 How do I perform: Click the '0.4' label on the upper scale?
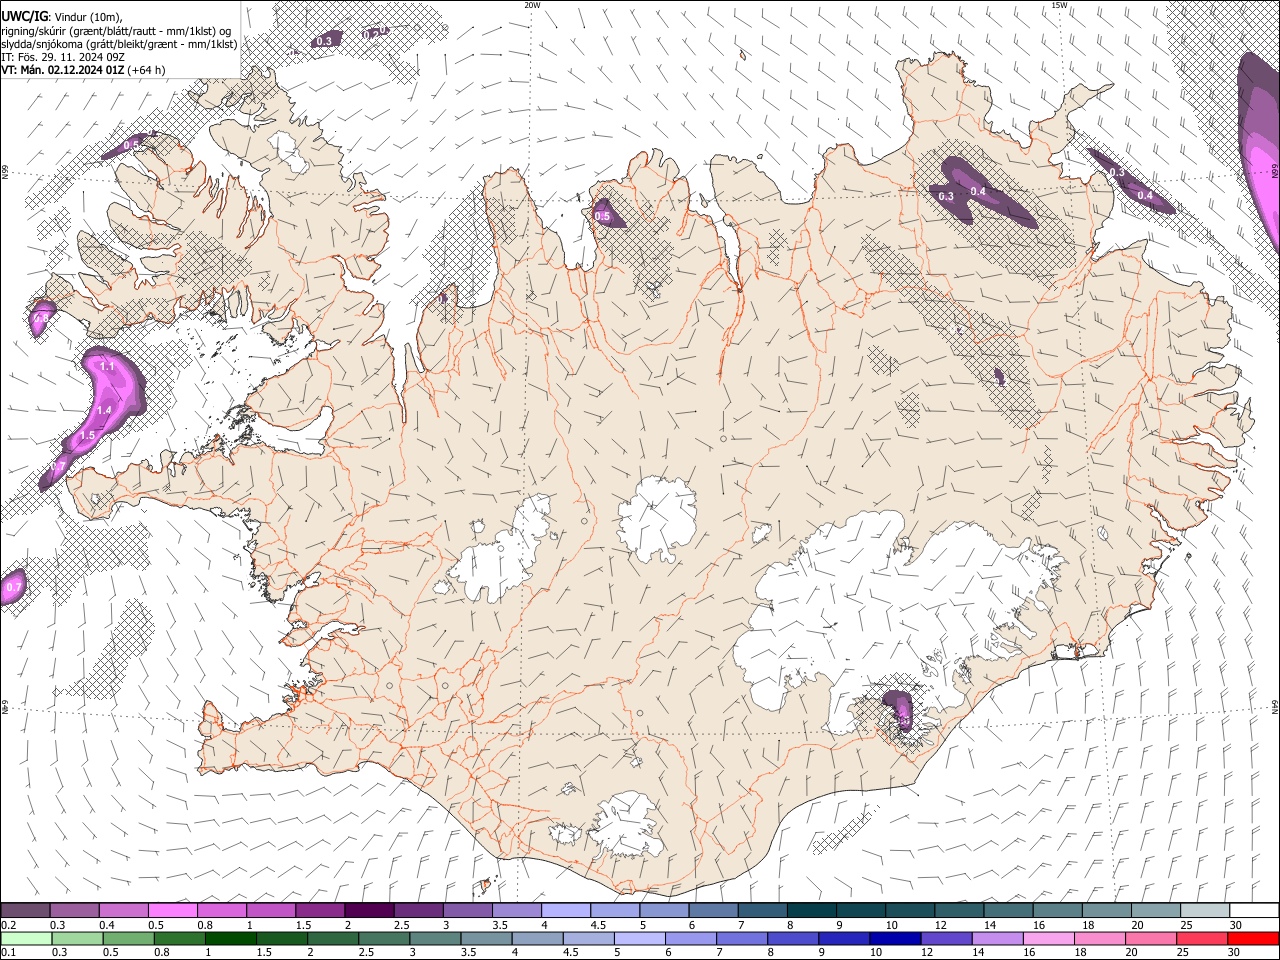(x=107, y=925)
